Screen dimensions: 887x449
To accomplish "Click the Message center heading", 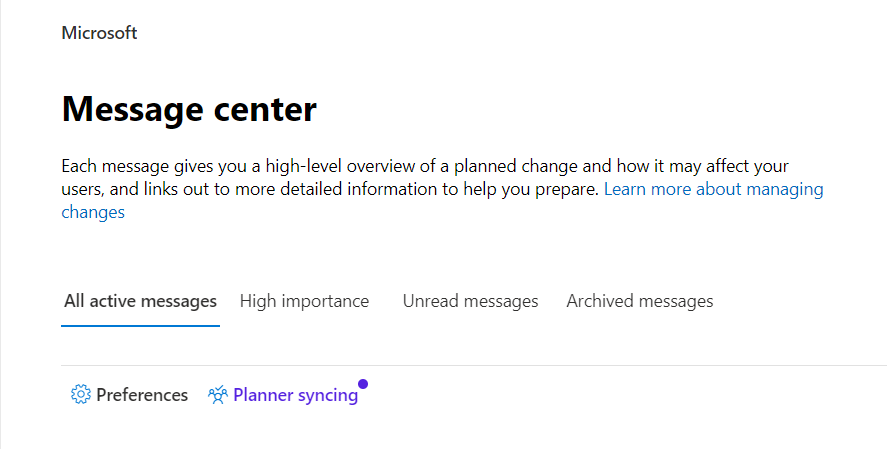I will [189, 109].
